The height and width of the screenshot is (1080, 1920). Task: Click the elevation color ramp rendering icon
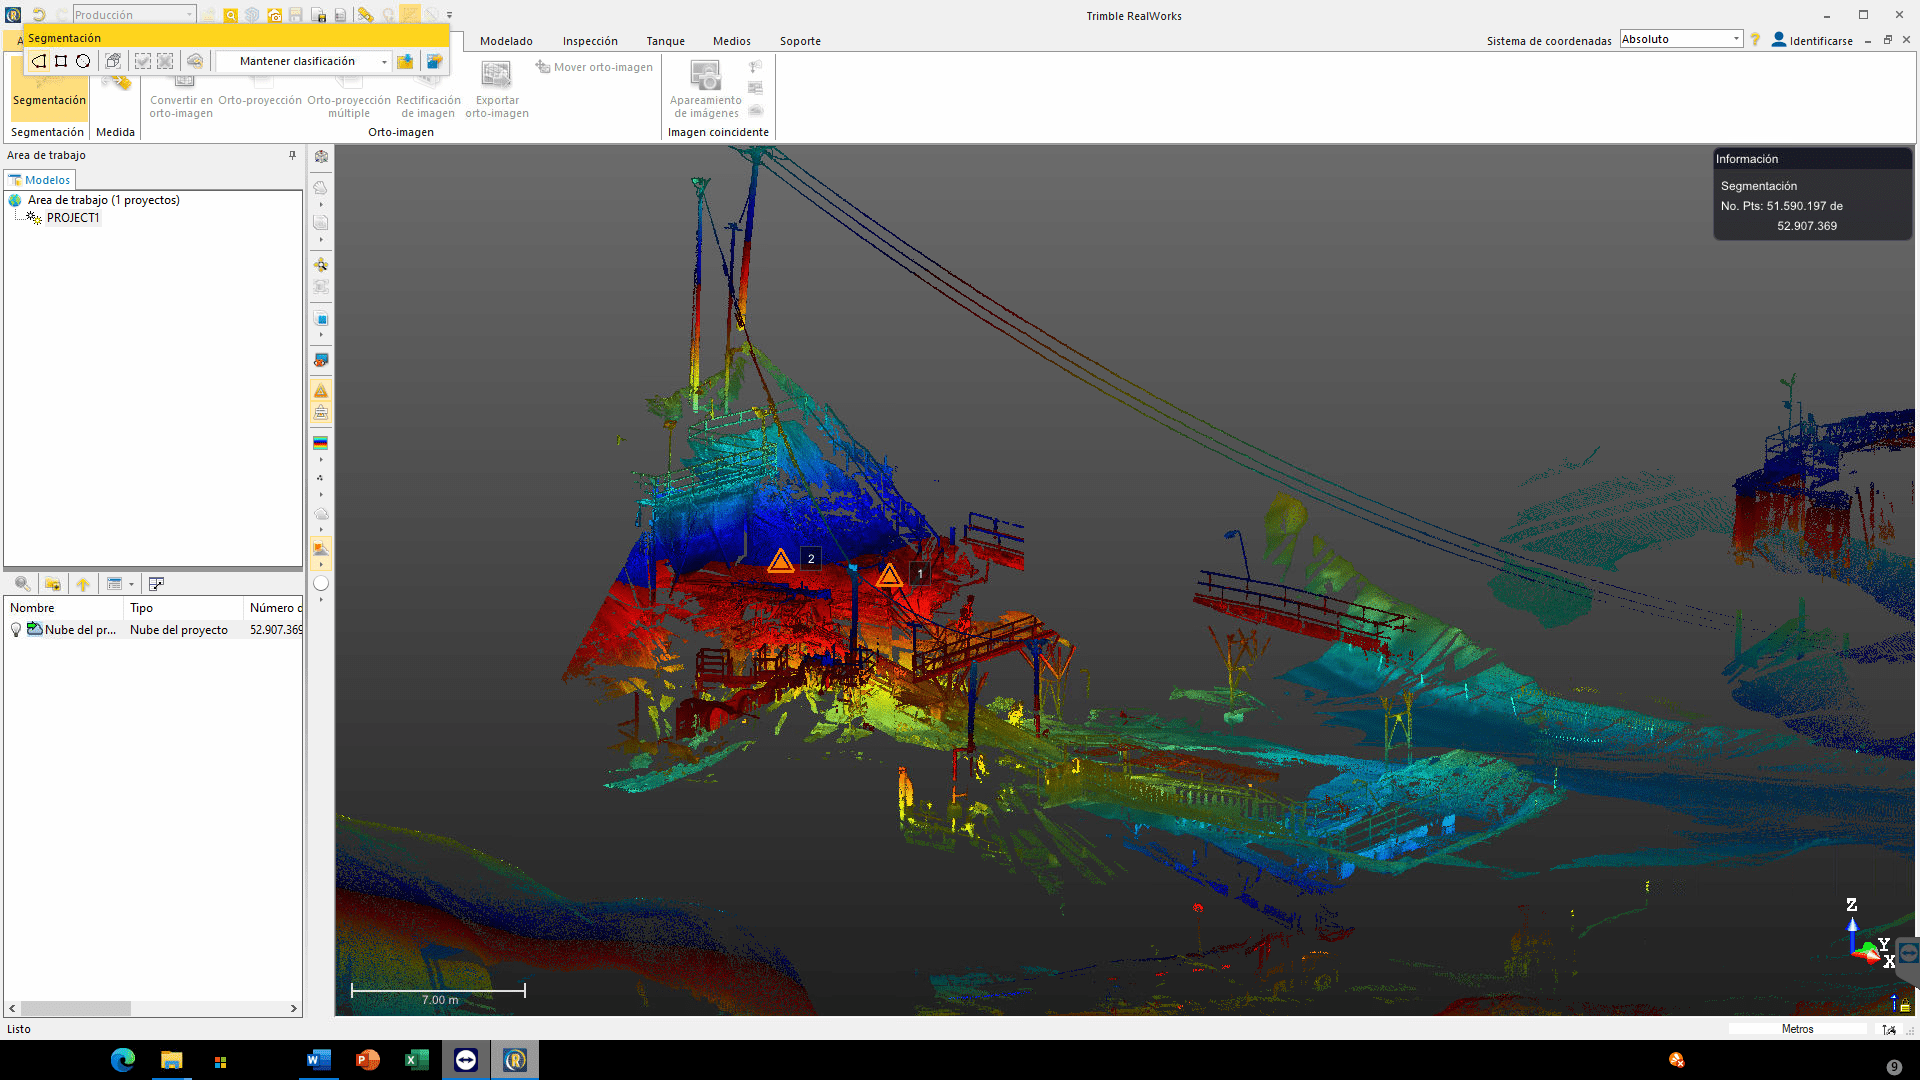(321, 443)
